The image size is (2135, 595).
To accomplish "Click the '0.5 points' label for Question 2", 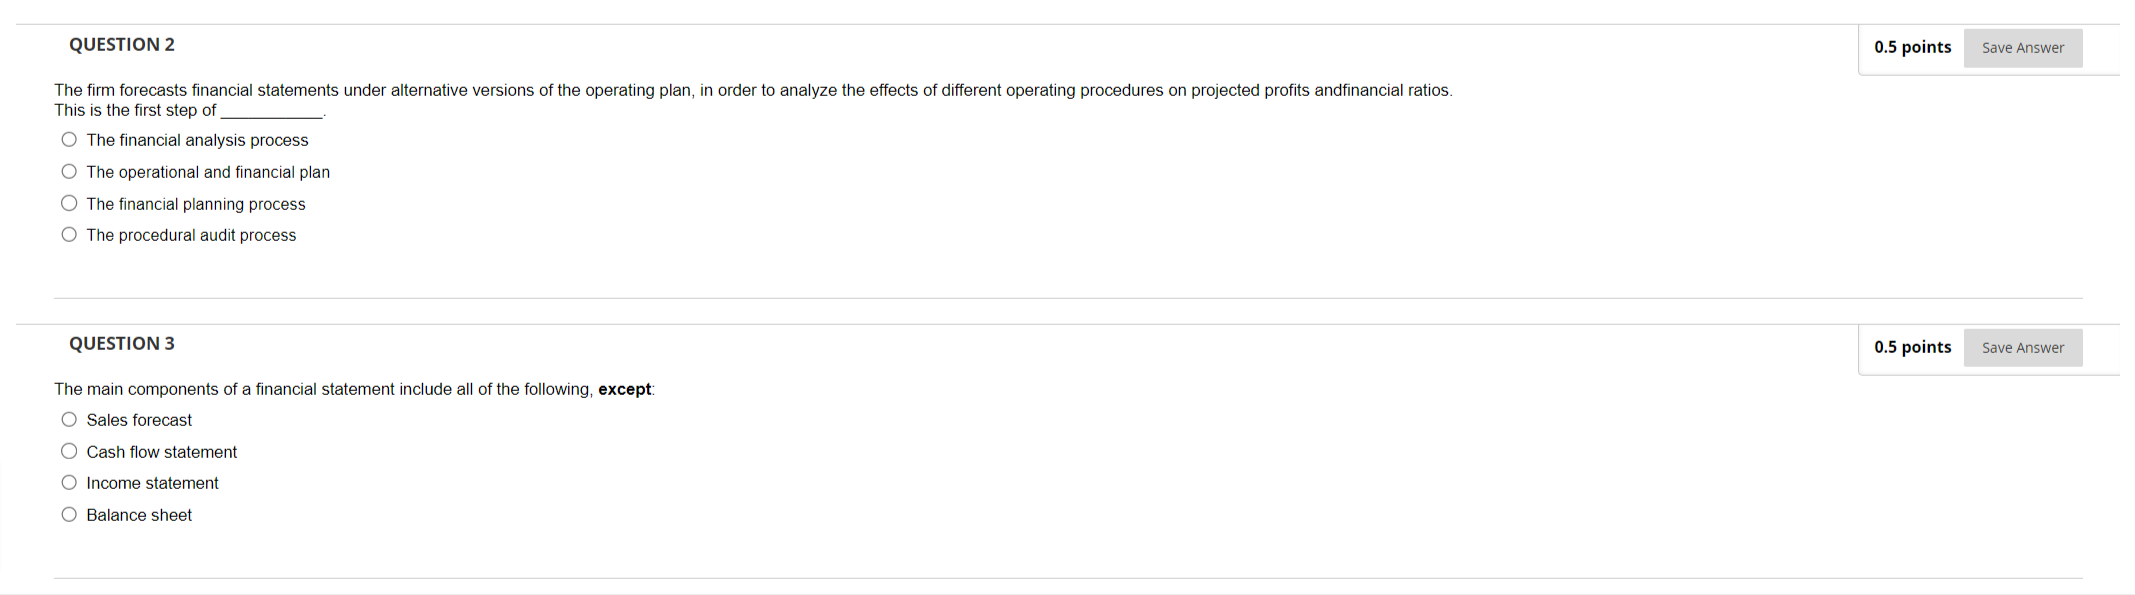I will pos(1913,47).
